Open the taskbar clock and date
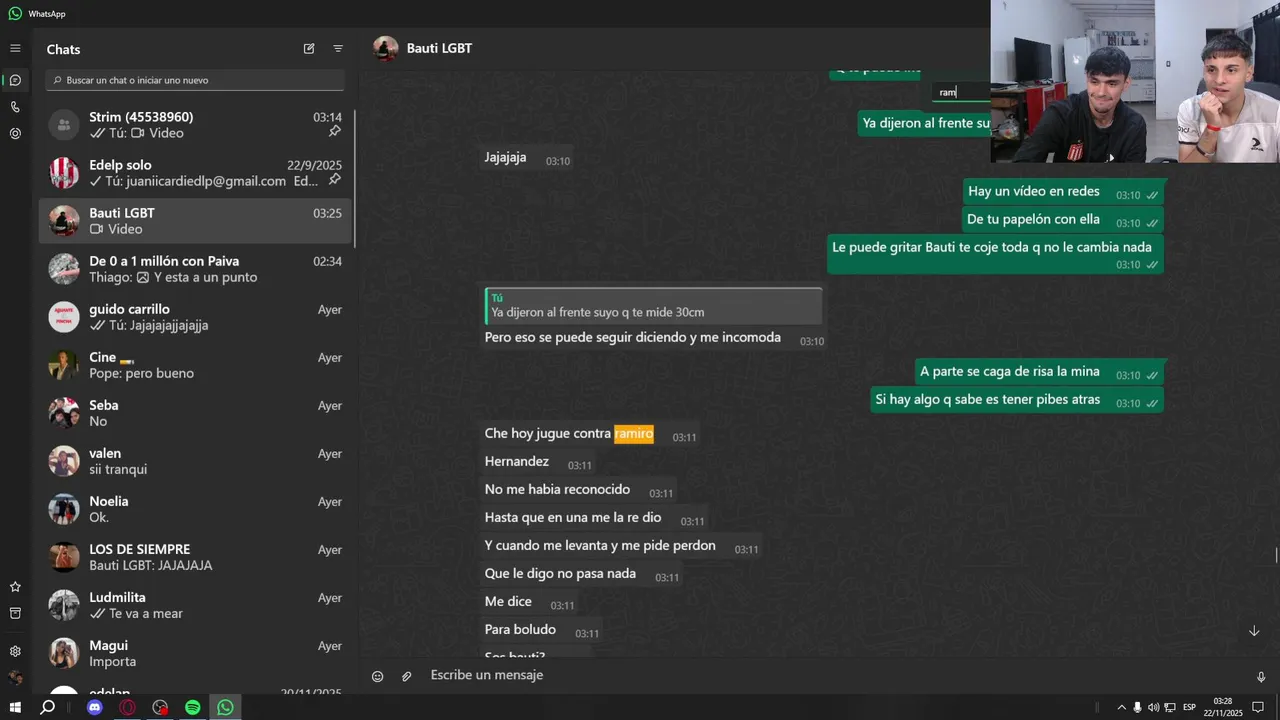Screen dimensions: 1280x720 (x=1222, y=707)
